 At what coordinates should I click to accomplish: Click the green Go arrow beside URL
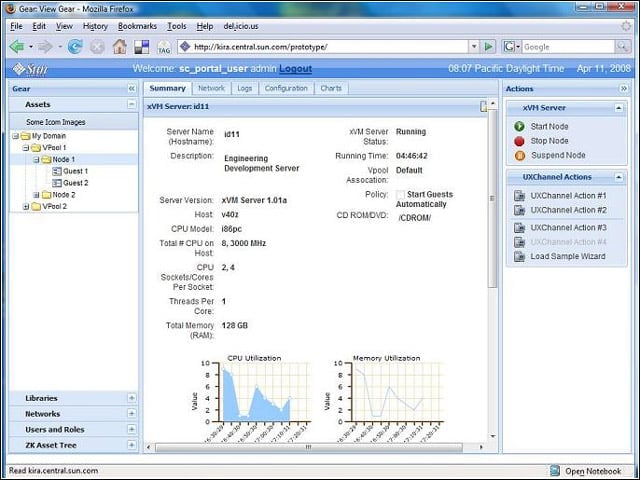coord(488,47)
